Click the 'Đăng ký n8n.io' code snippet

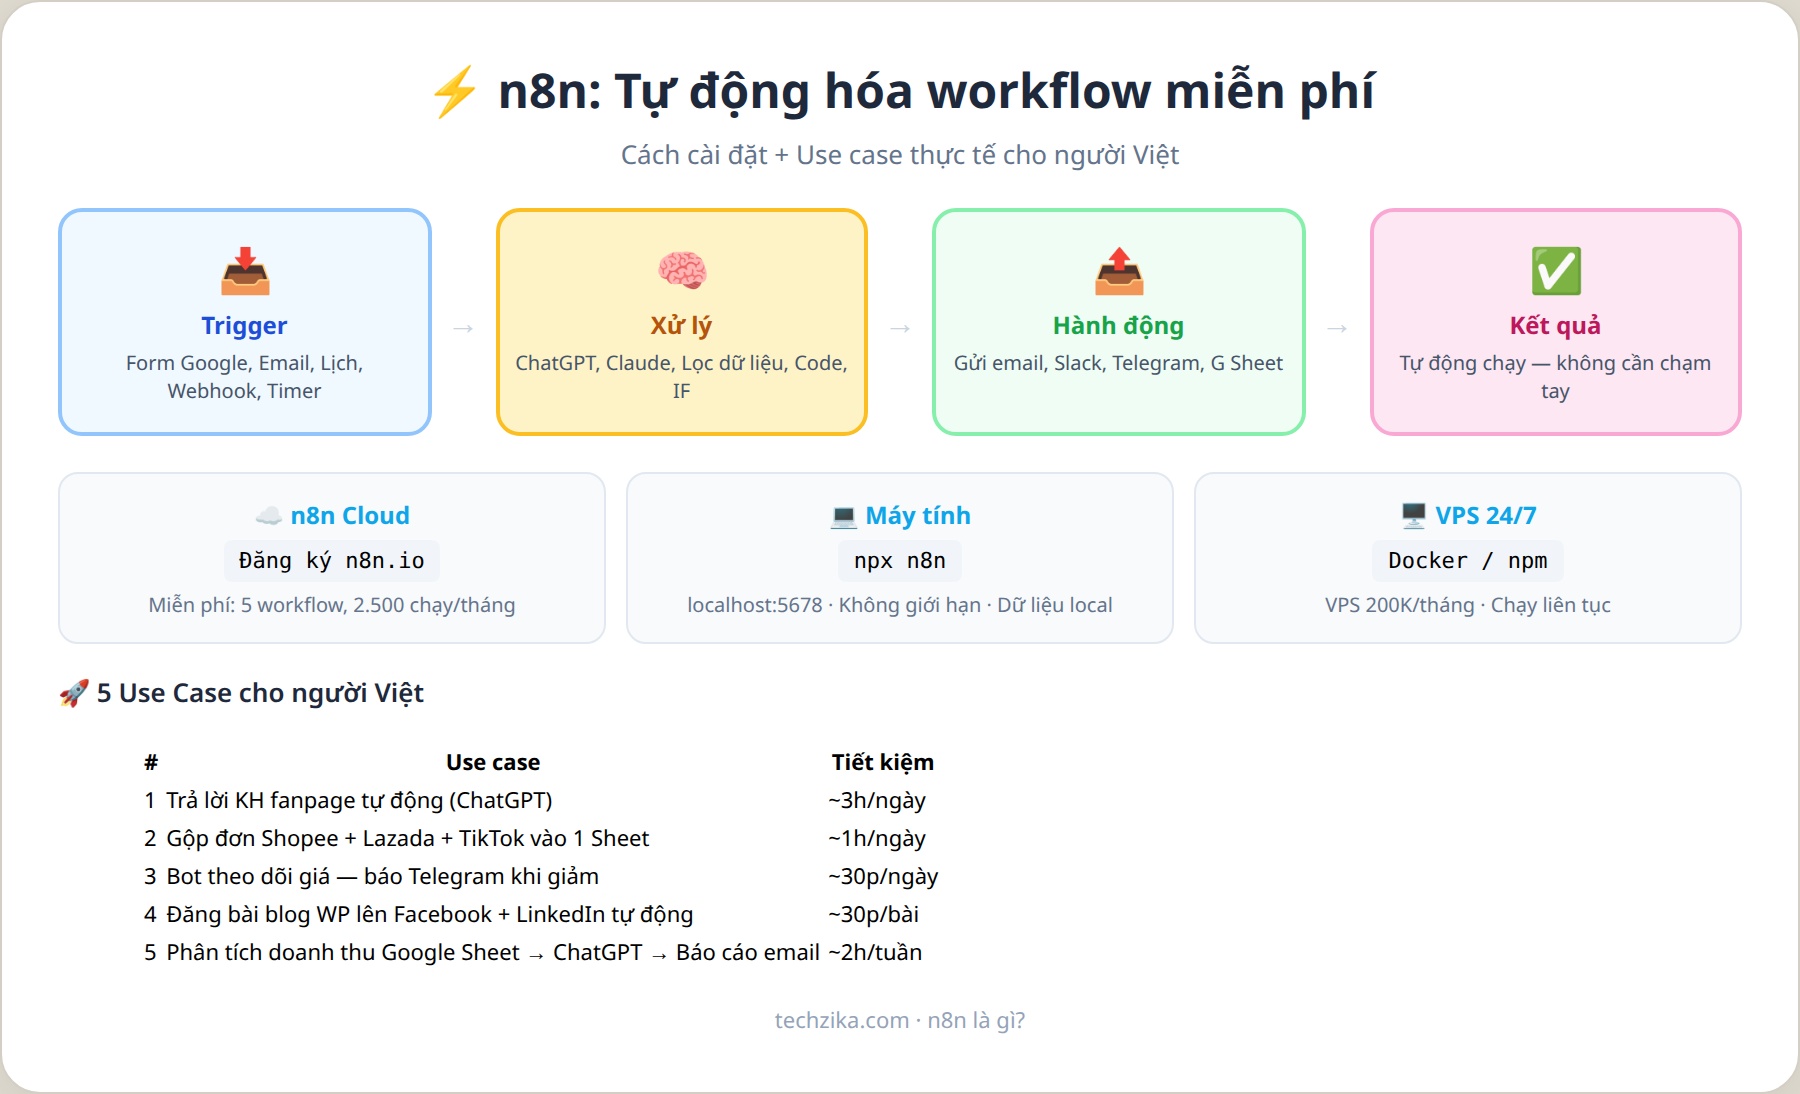click(x=332, y=561)
